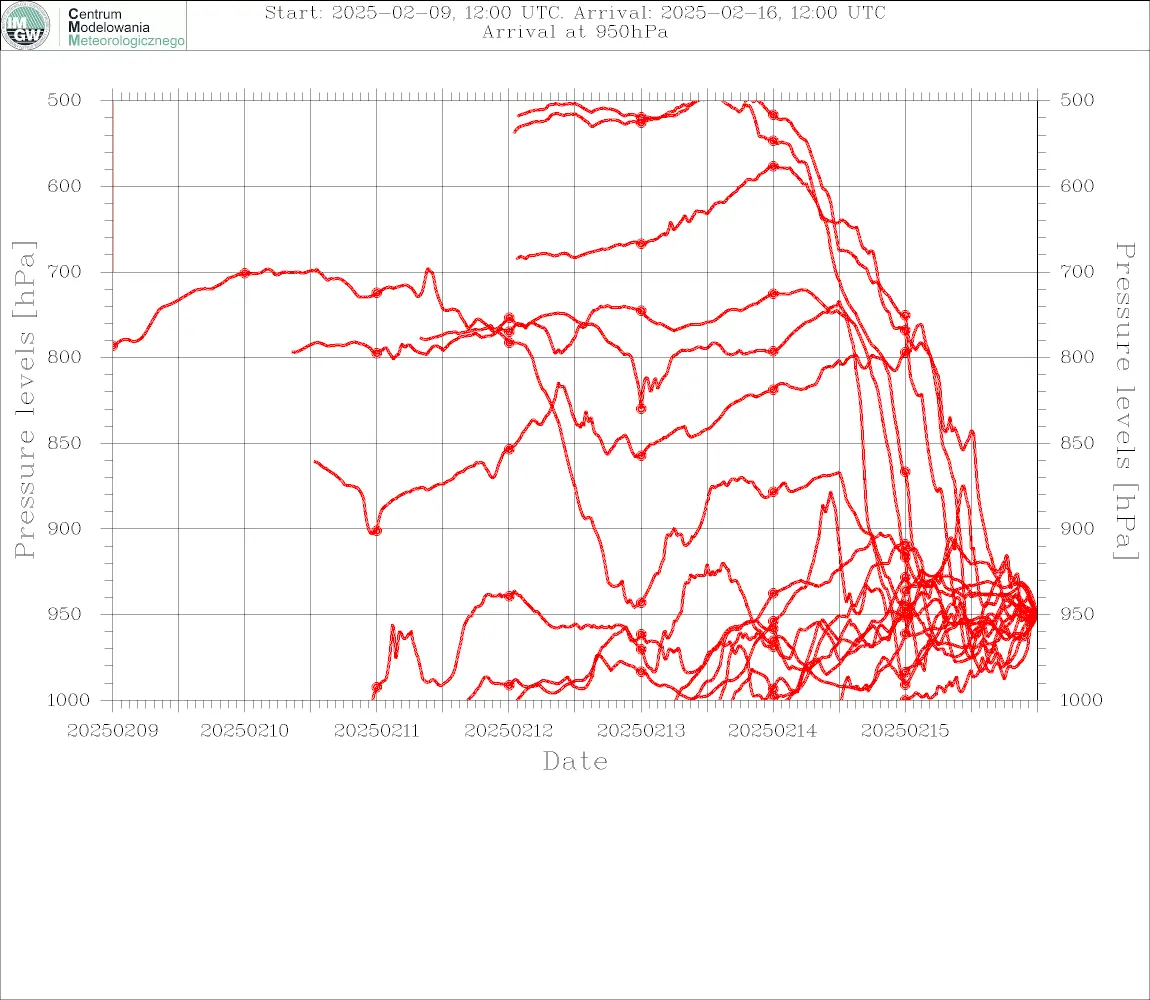Click the right axis 950 label
1150x1000 pixels.
(x=1077, y=613)
